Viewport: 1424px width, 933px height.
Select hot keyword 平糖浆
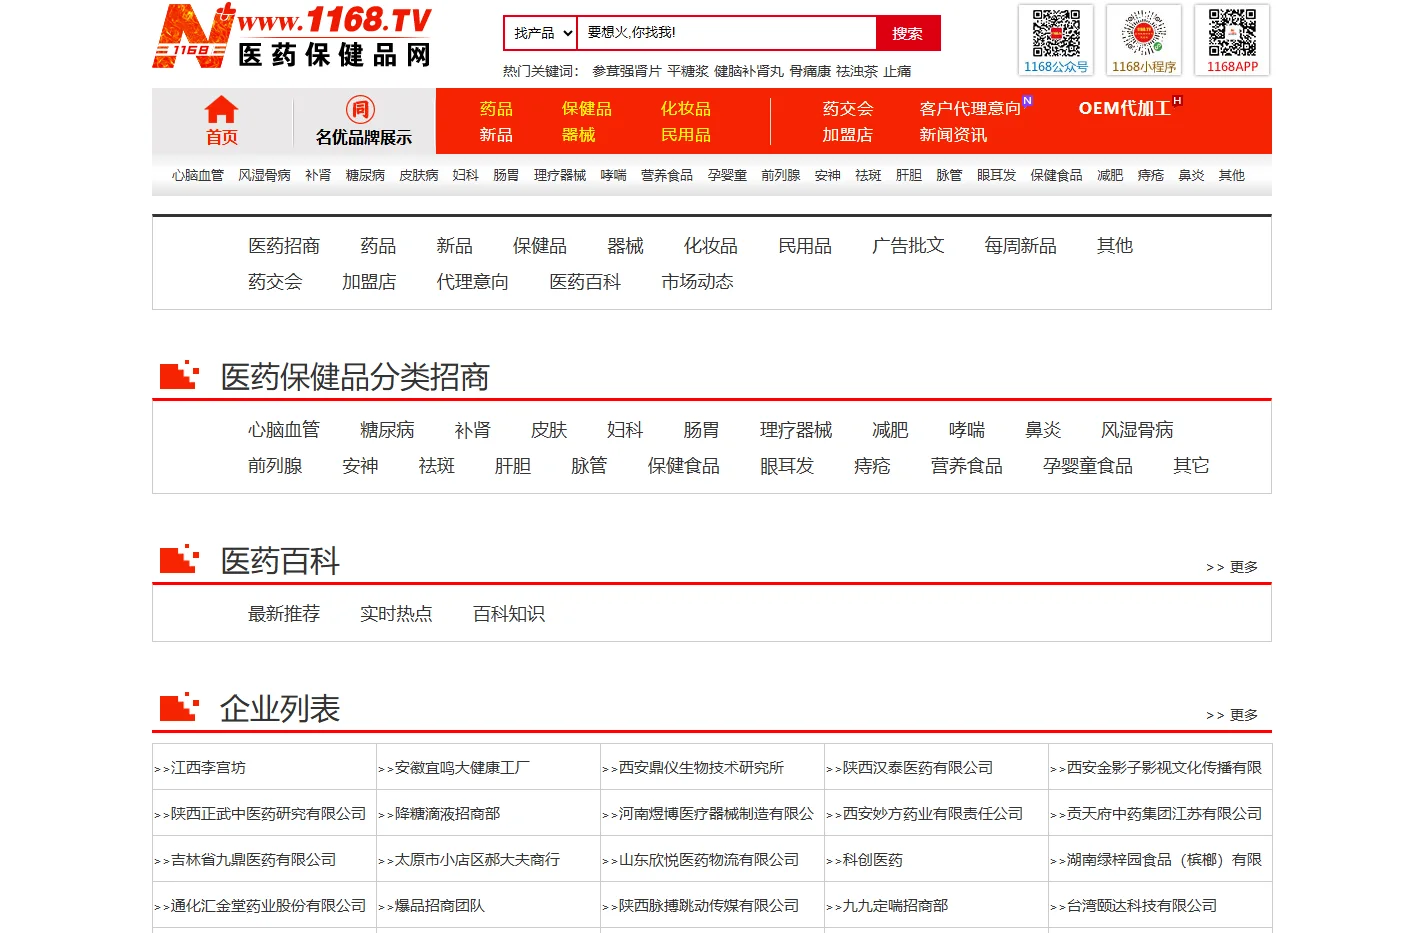click(x=688, y=71)
